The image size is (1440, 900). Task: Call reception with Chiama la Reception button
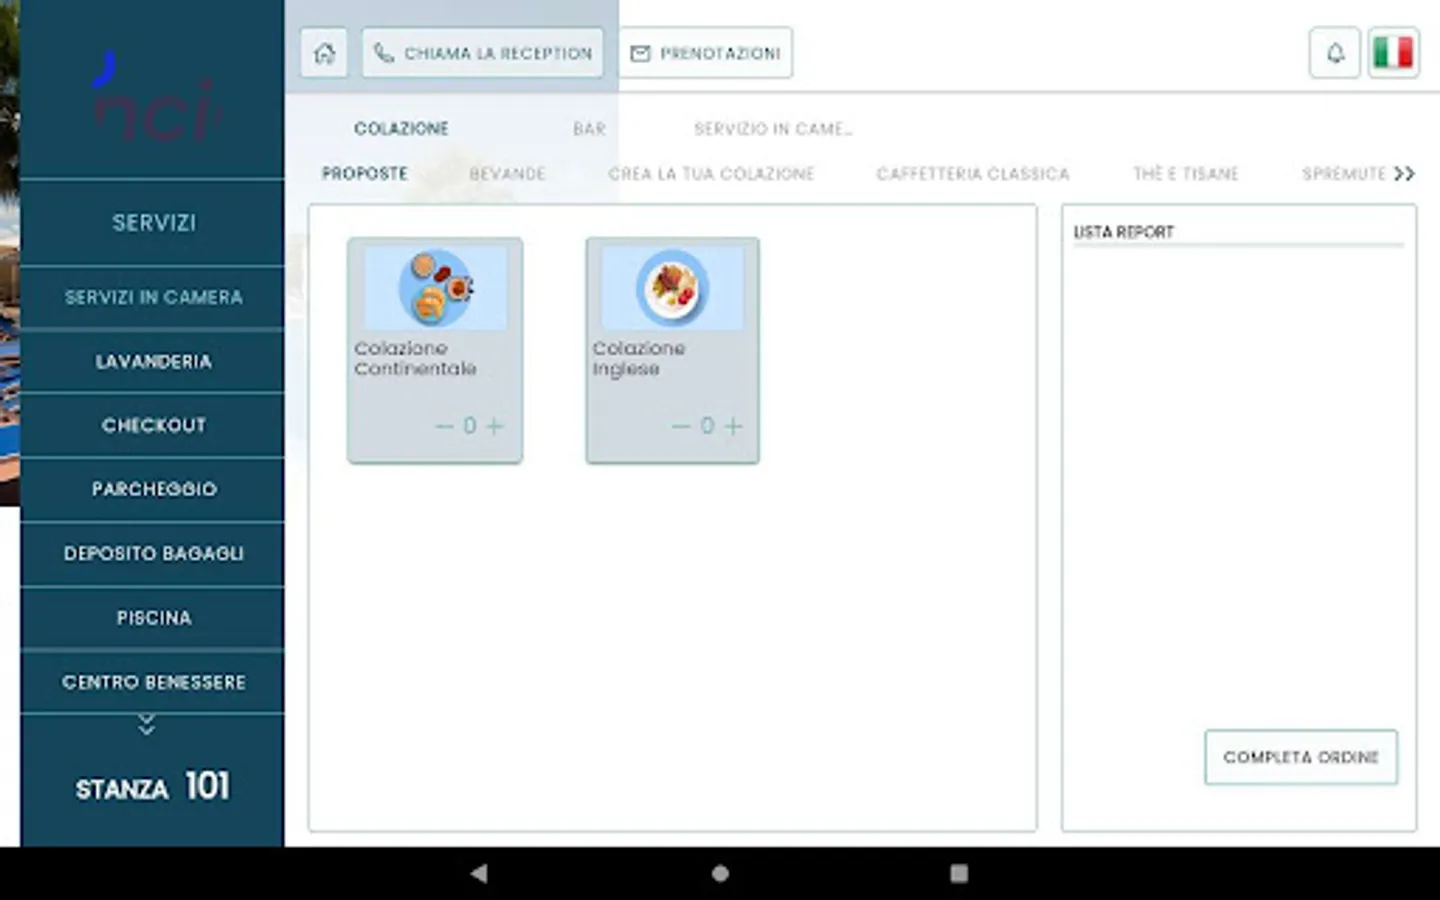(x=483, y=53)
